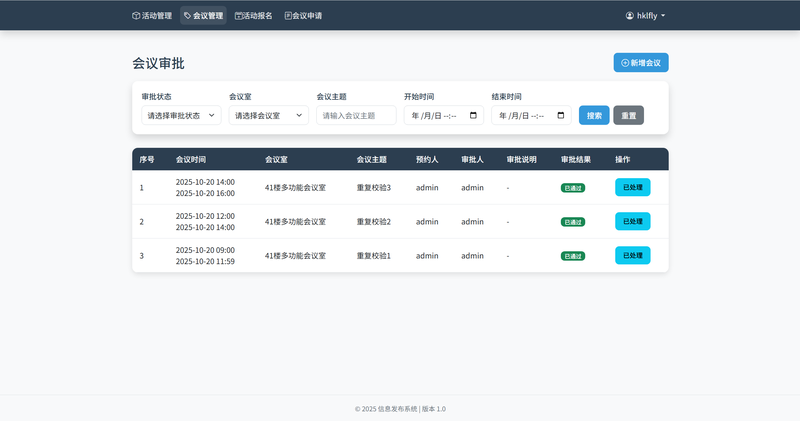Open the hklfly user account menu

pyautogui.click(x=646, y=16)
